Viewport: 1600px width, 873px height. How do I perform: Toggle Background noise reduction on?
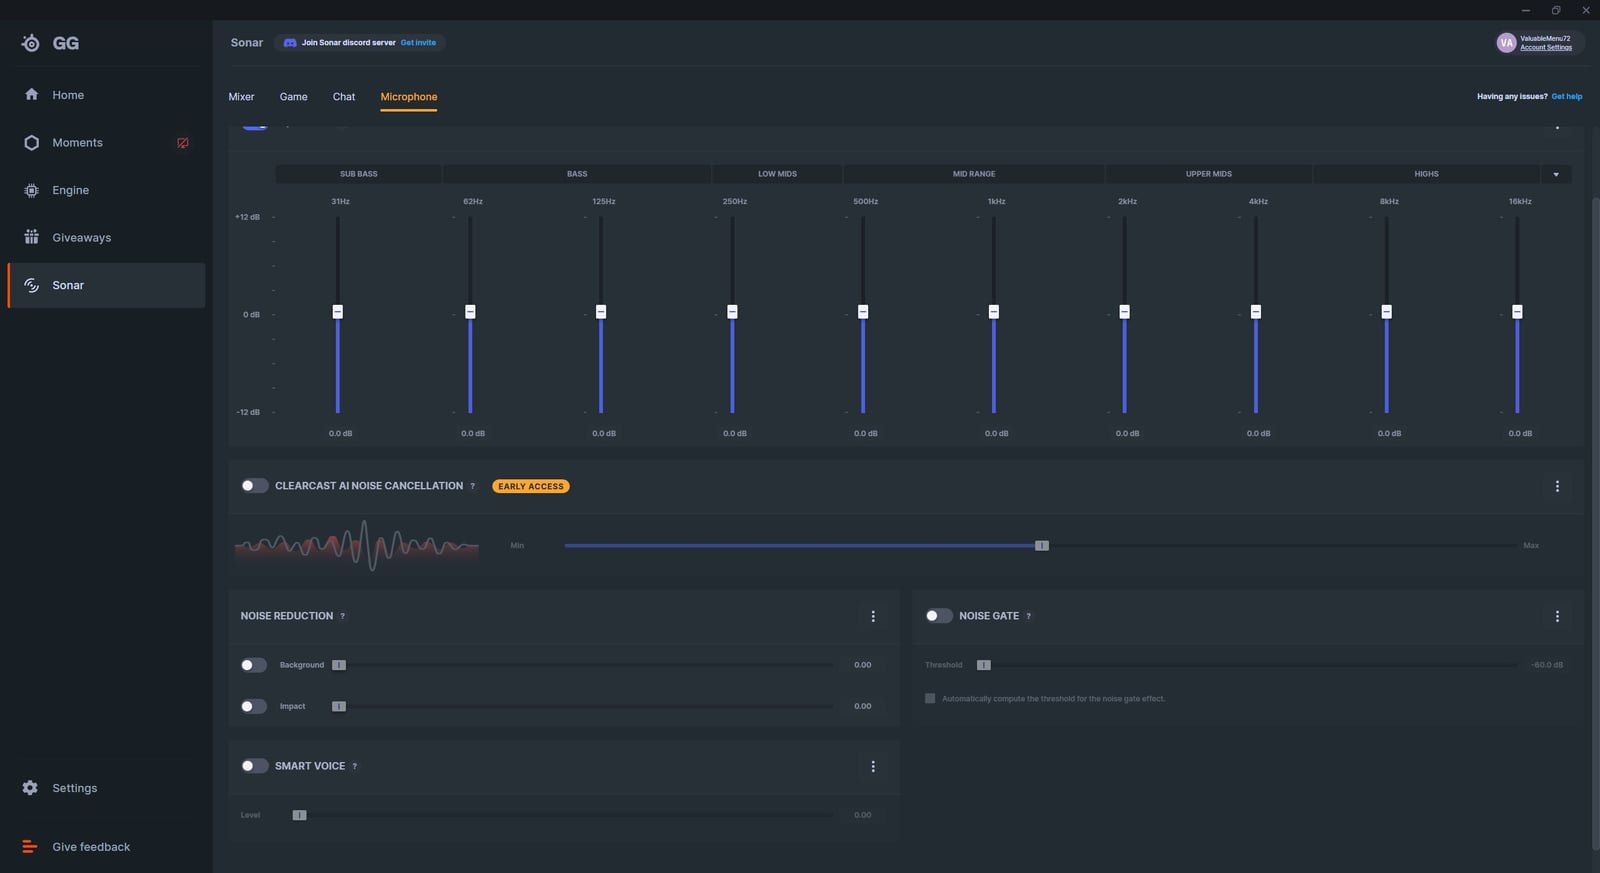(254, 665)
